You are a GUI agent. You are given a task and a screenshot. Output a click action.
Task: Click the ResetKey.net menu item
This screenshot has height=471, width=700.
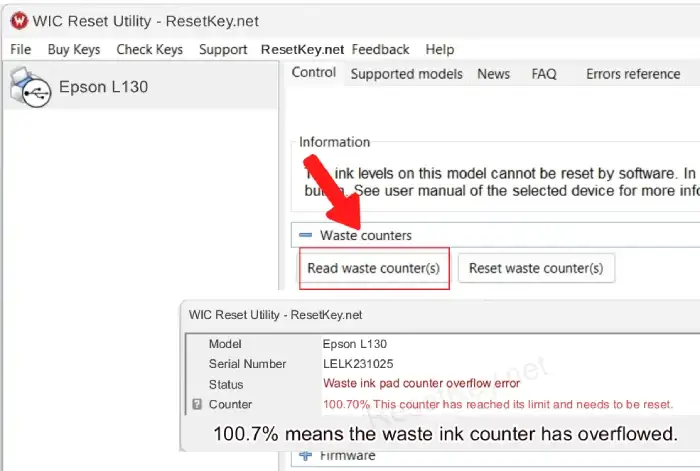pos(302,49)
